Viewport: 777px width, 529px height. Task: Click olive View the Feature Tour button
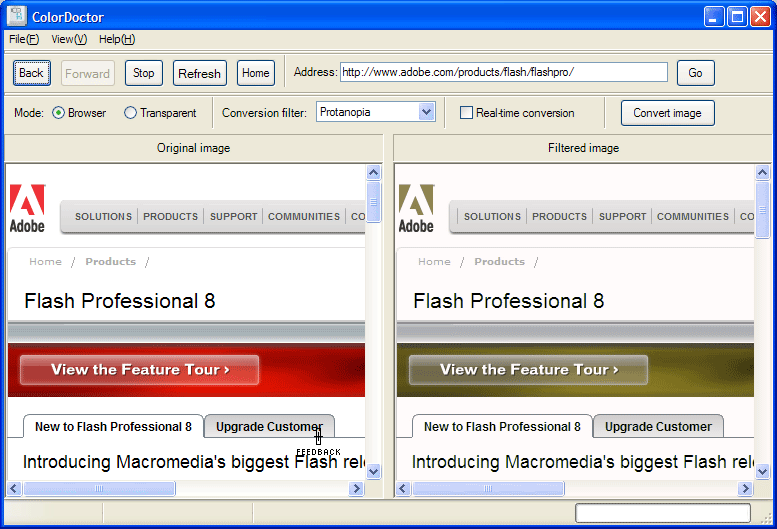pyautogui.click(x=528, y=370)
